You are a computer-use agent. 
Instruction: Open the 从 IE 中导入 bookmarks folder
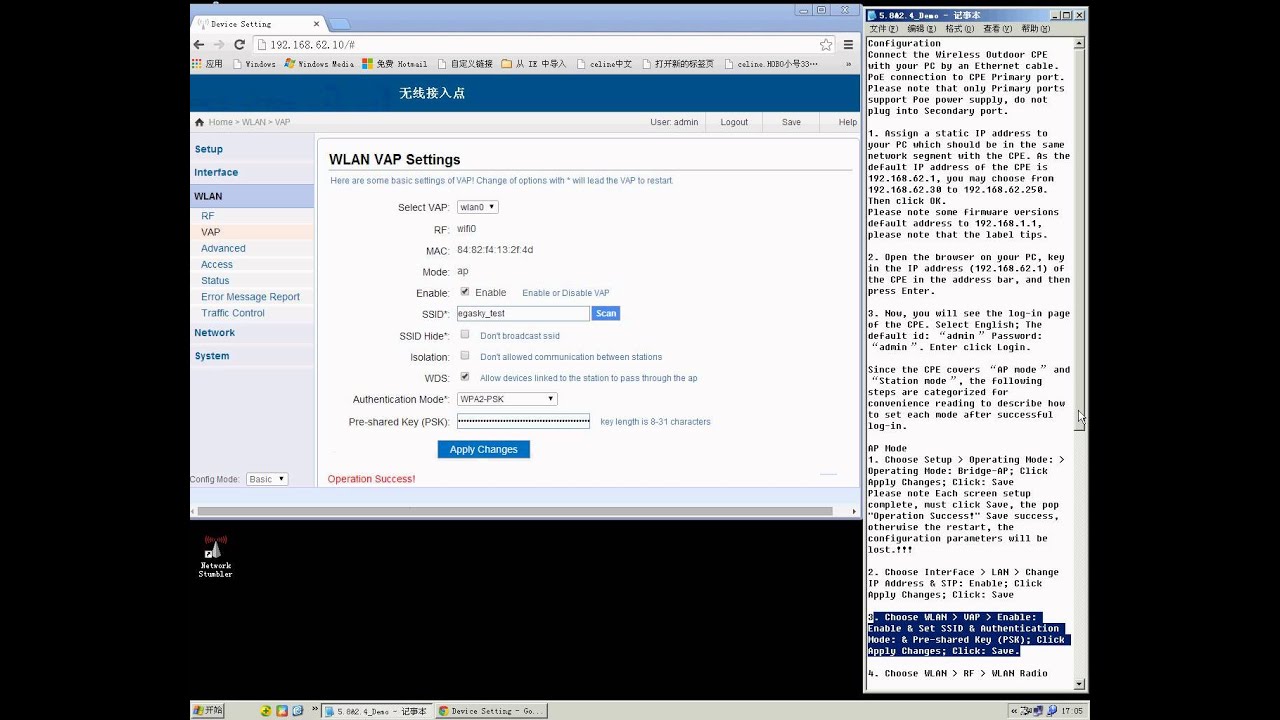533,64
